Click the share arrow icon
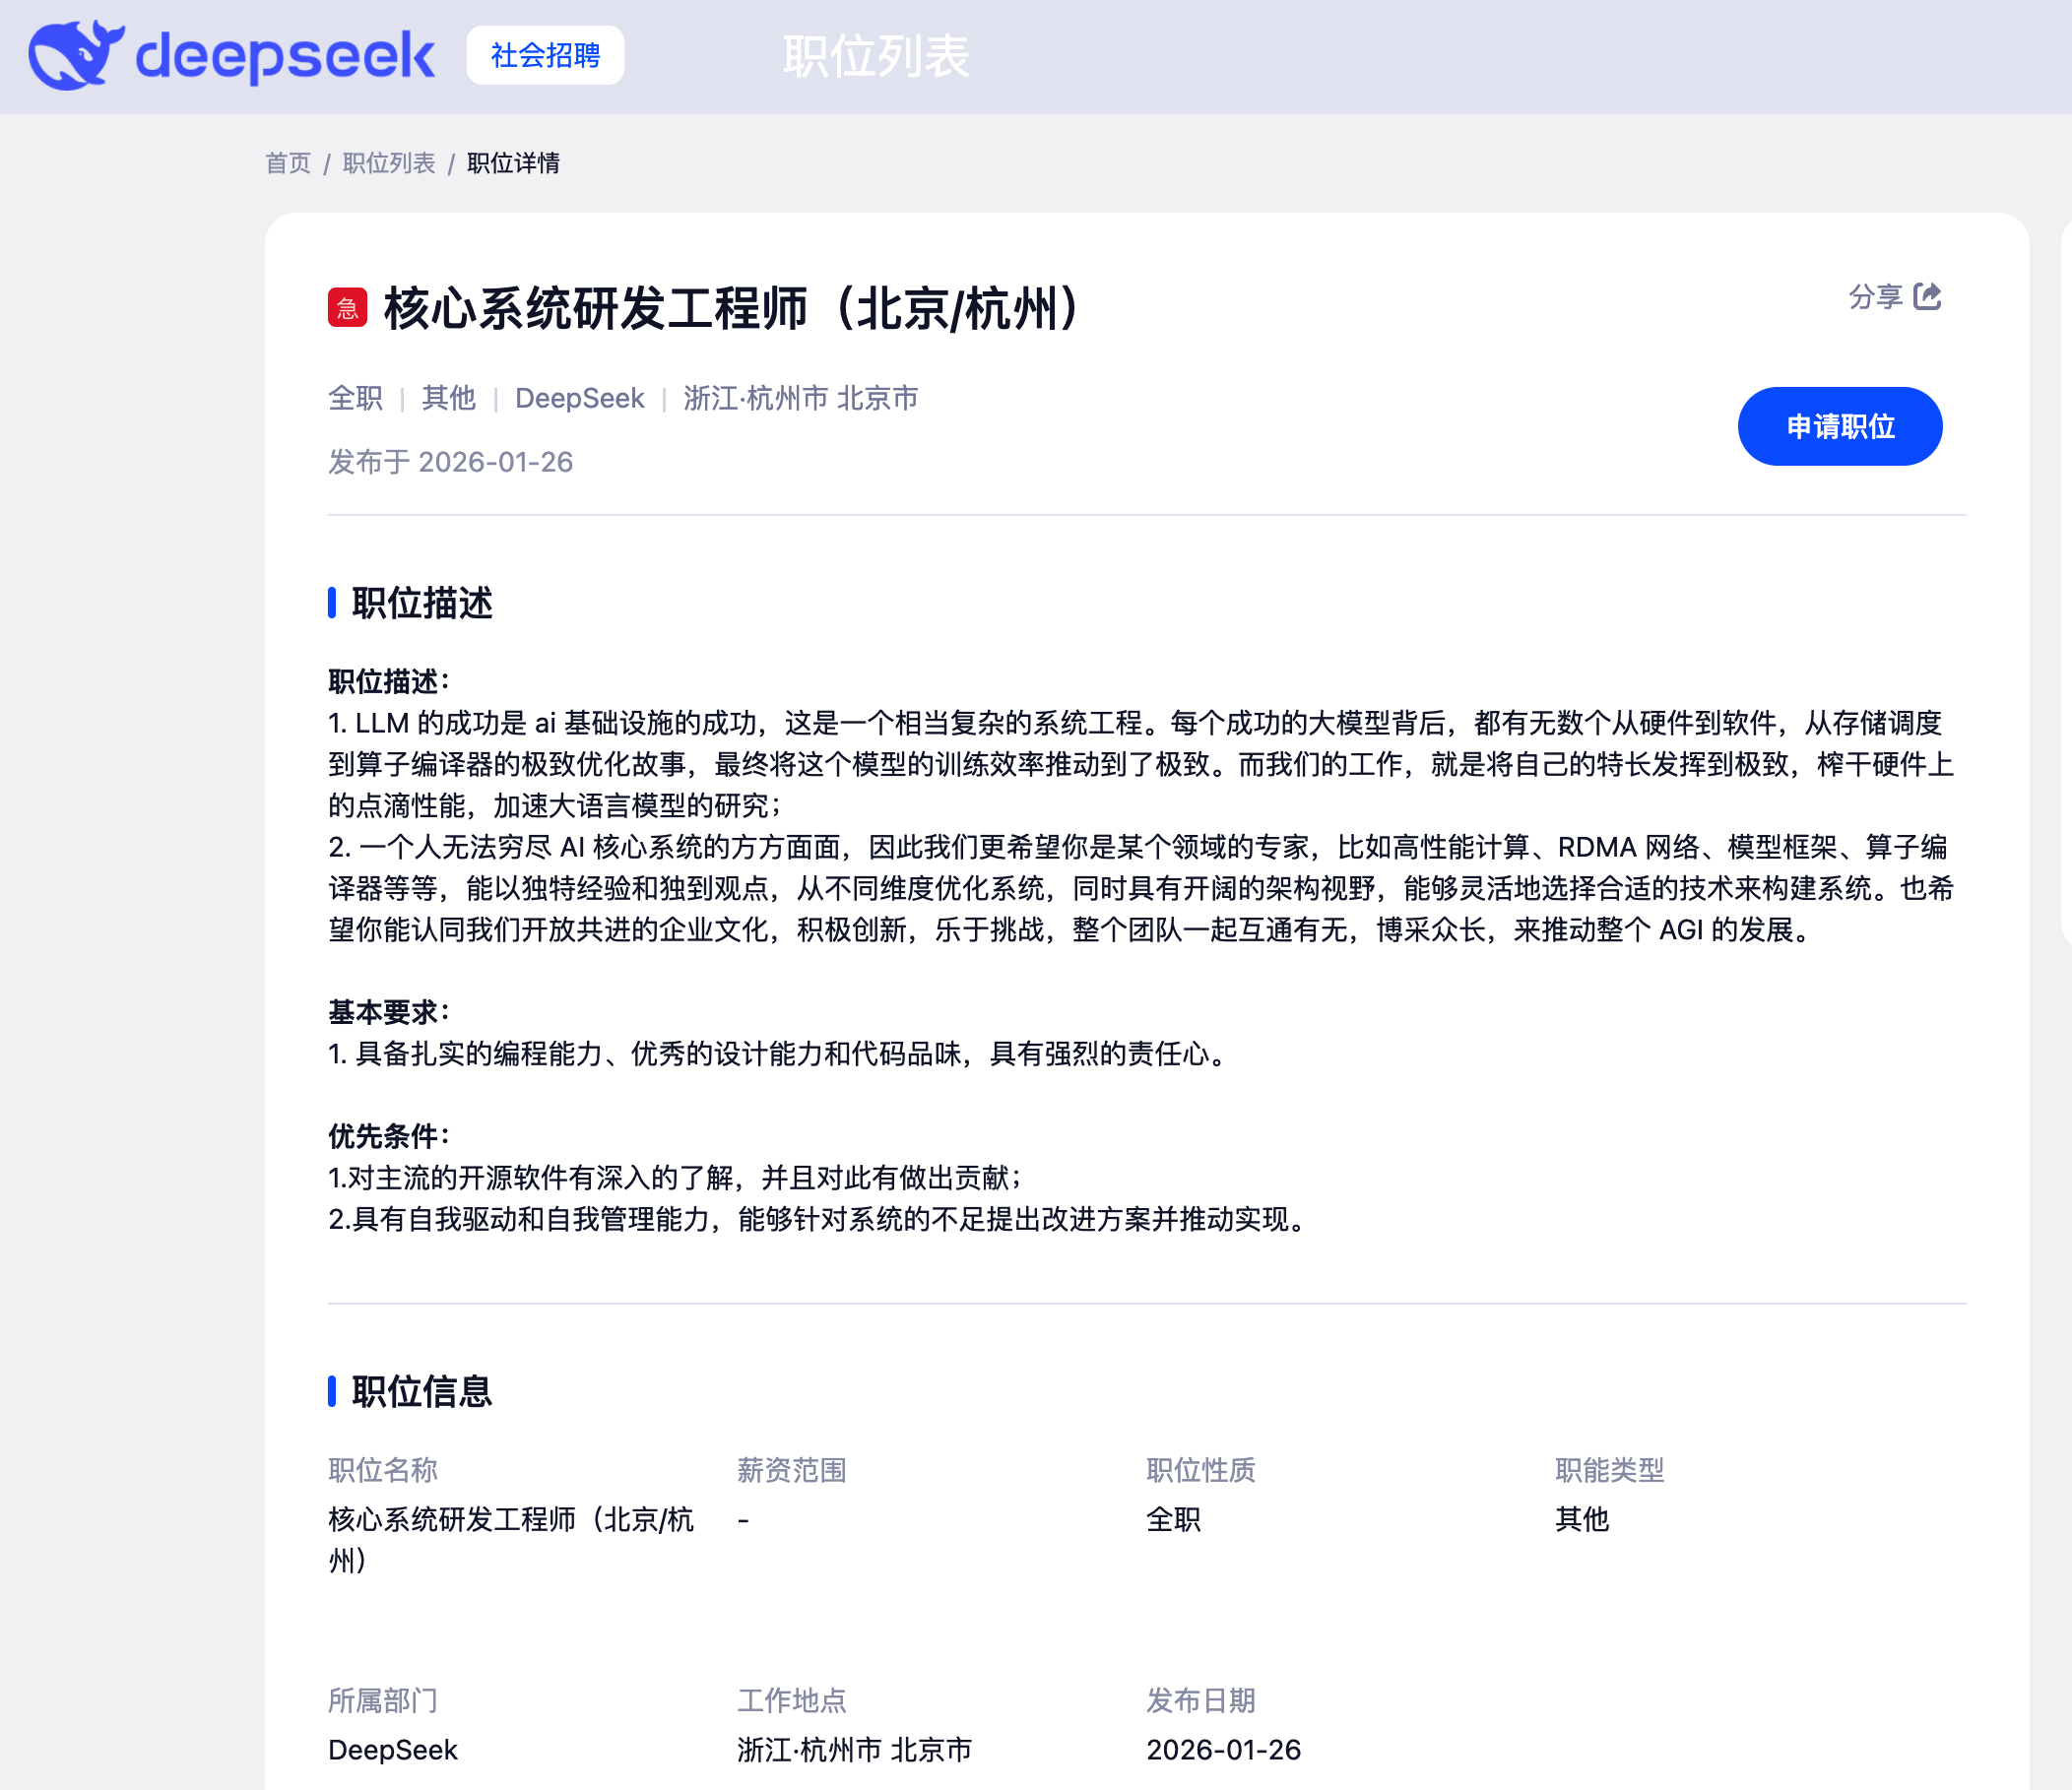2072x1790 pixels. tap(1926, 297)
